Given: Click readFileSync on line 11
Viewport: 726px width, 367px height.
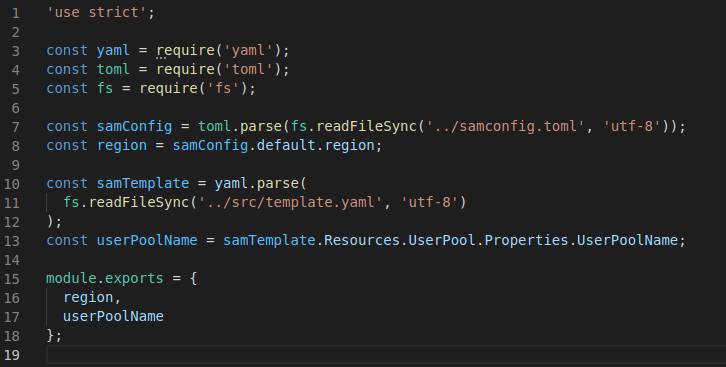Looking at the screenshot, I should [x=139, y=202].
